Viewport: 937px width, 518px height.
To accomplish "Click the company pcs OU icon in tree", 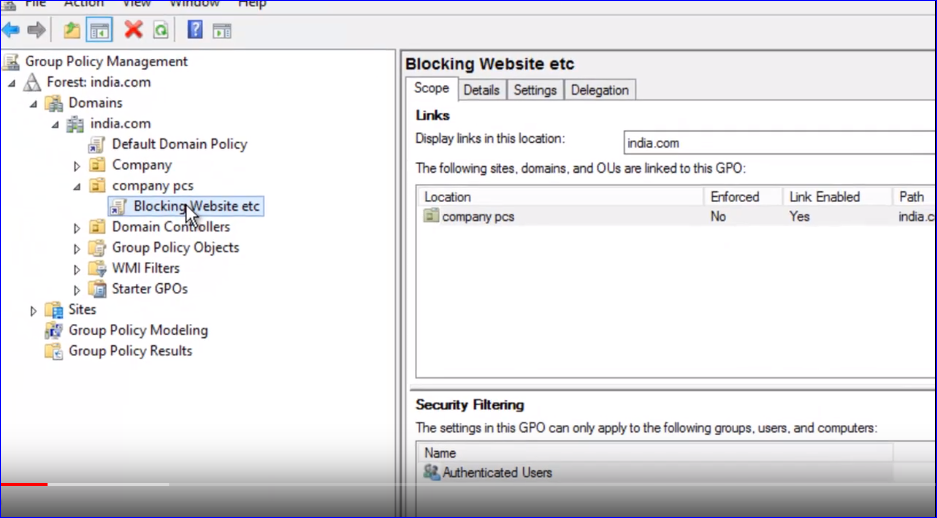I will point(97,186).
